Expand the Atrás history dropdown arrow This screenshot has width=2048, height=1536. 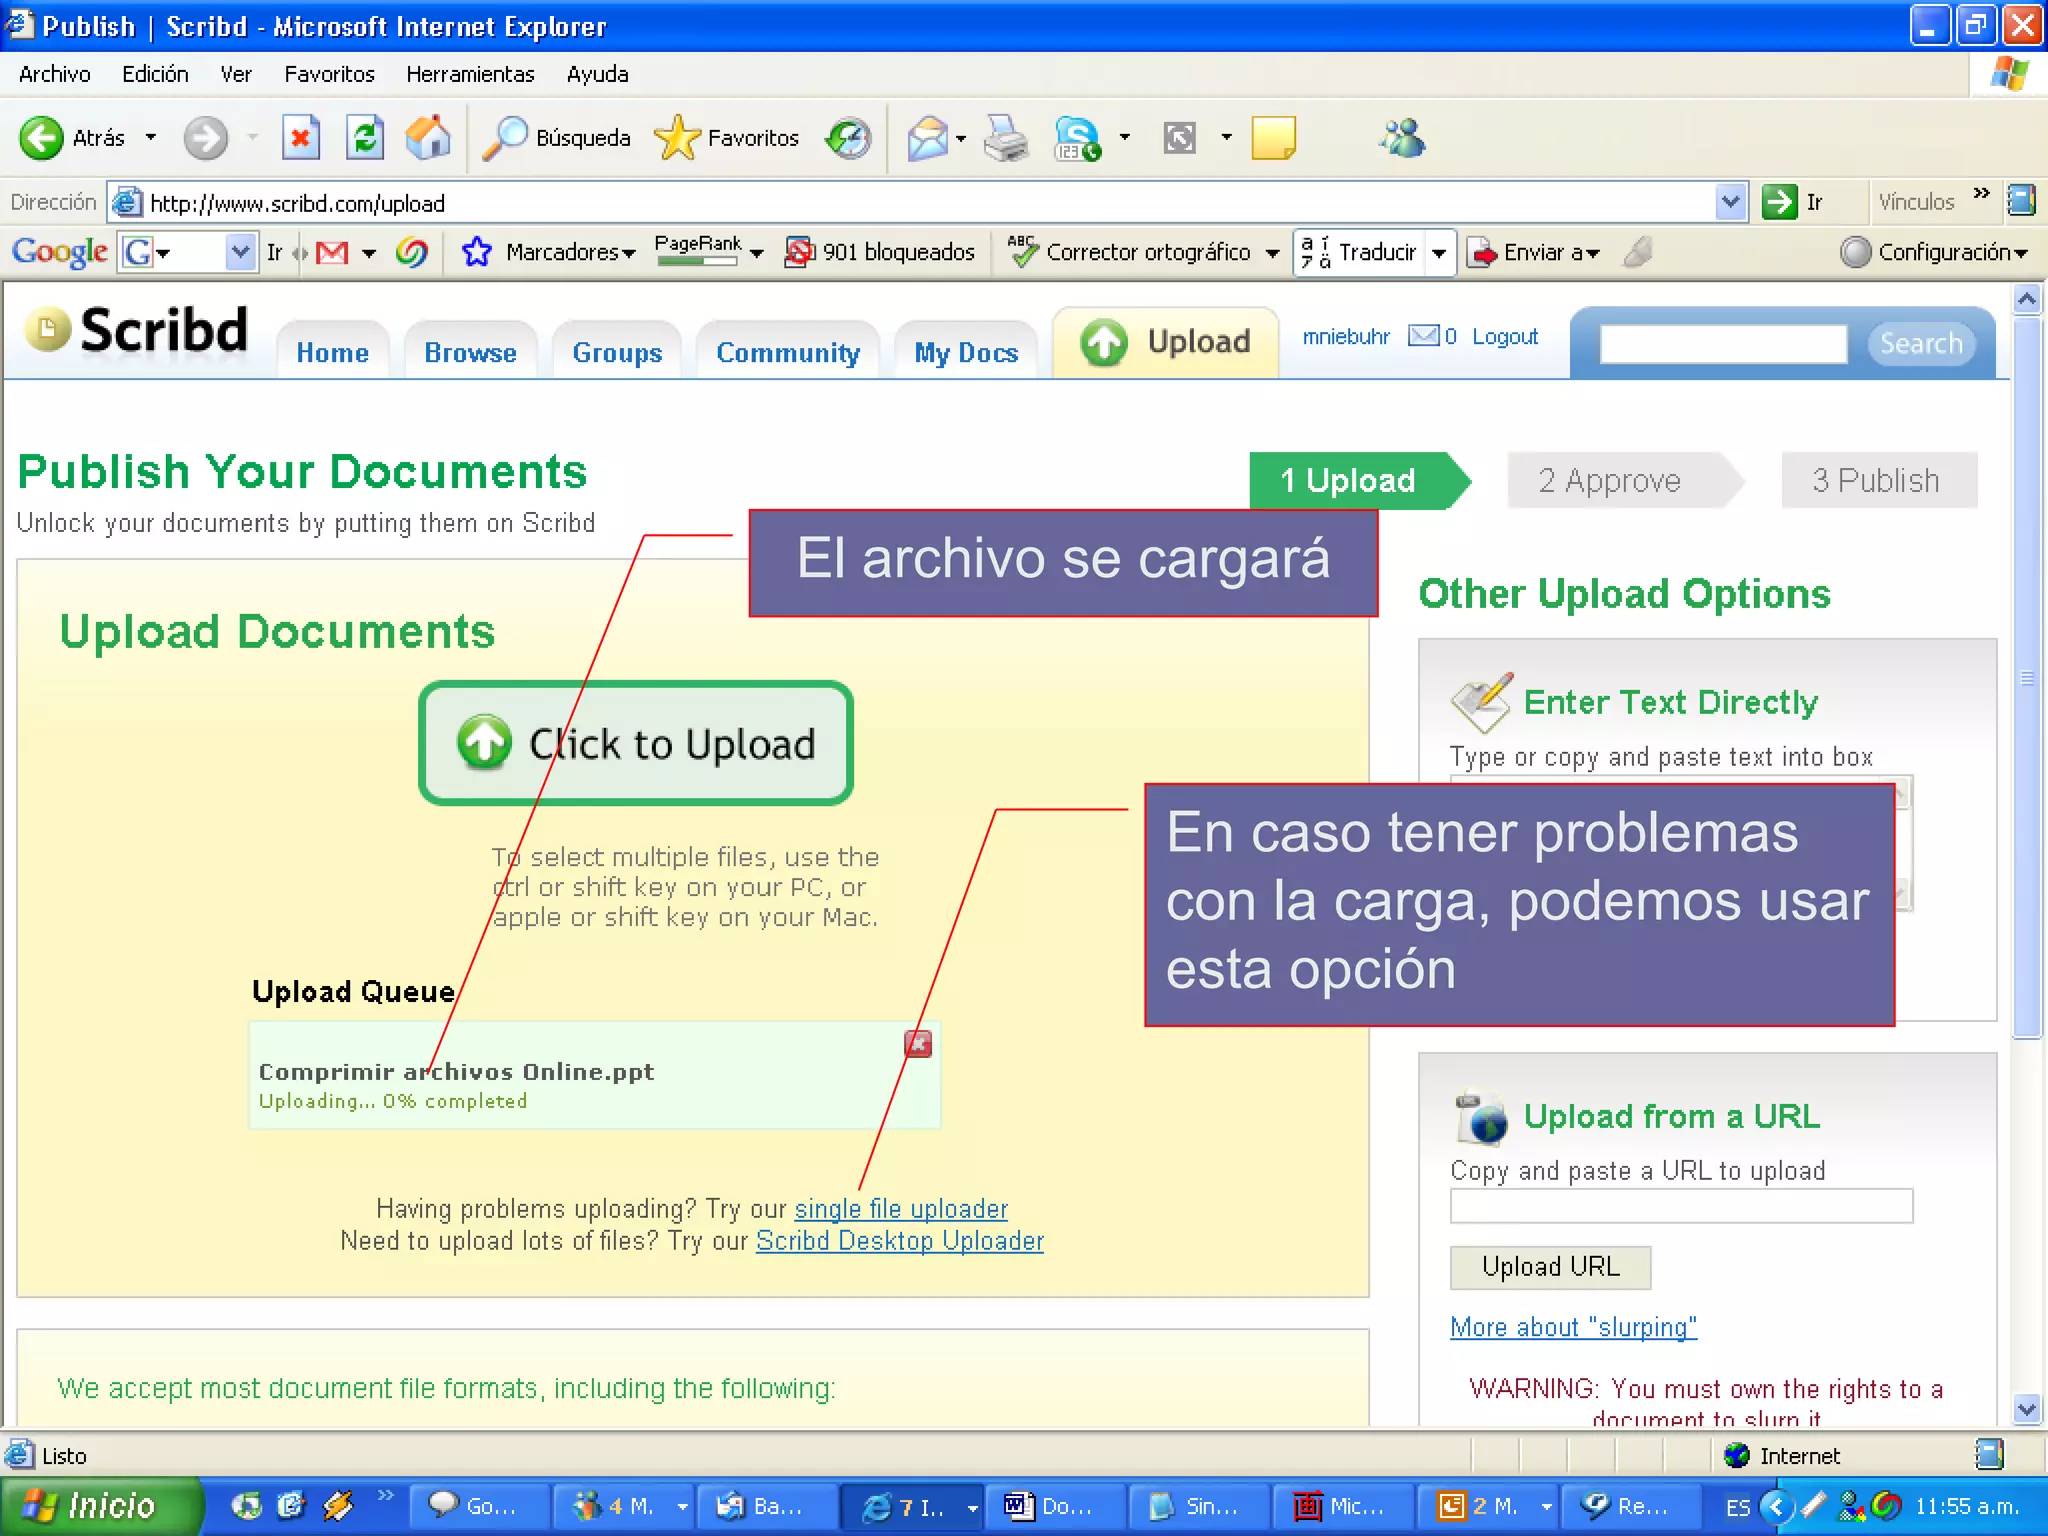coord(151,138)
